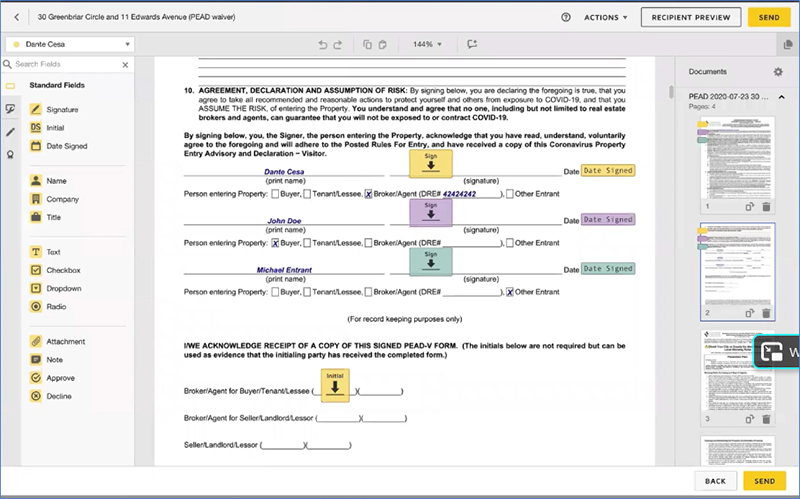The height and width of the screenshot is (499, 800).
Task: Select the stamp palette icon in sidebar
Action: [10, 155]
